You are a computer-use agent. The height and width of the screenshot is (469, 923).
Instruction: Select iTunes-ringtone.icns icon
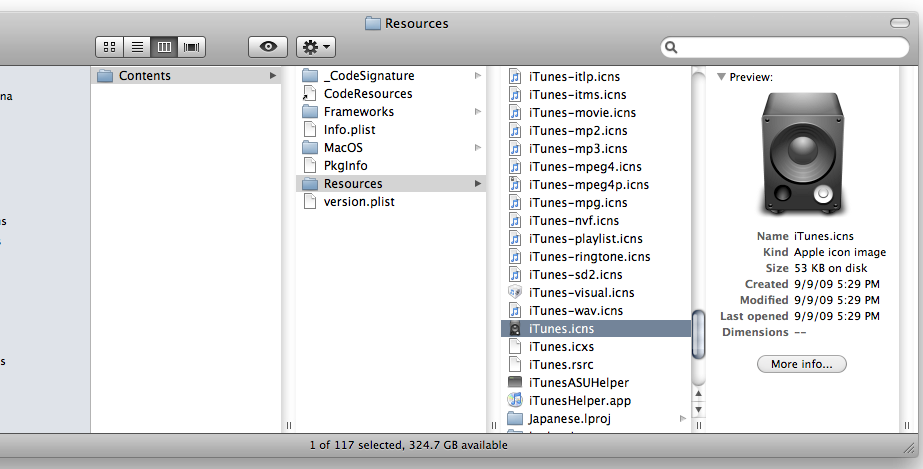[515, 257]
